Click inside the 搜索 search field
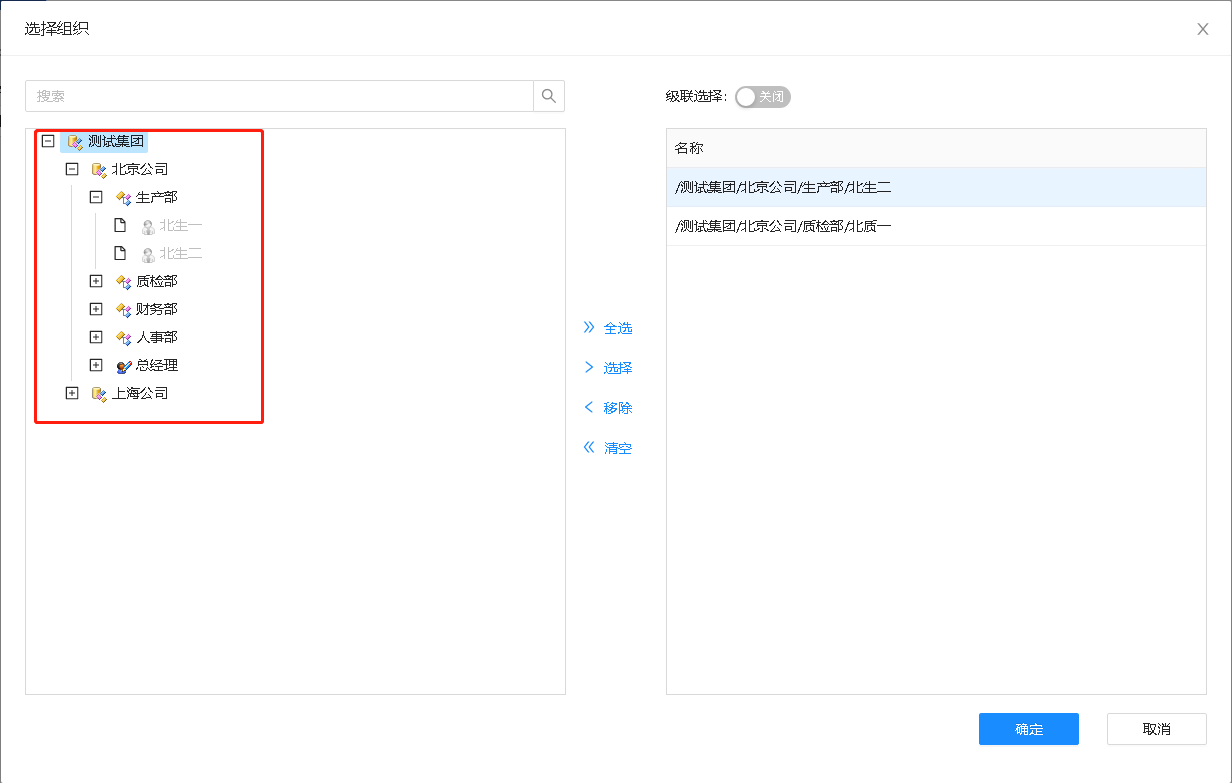The image size is (1232, 783). point(280,96)
